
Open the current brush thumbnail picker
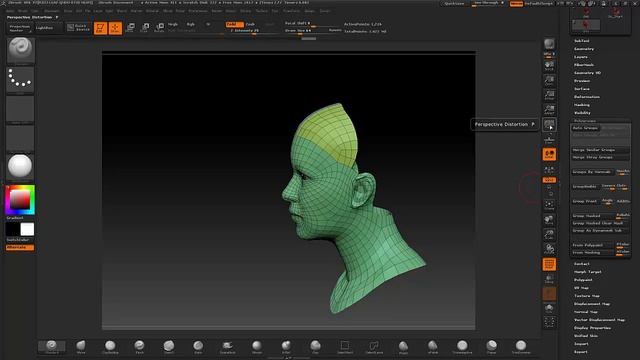tap(20, 50)
